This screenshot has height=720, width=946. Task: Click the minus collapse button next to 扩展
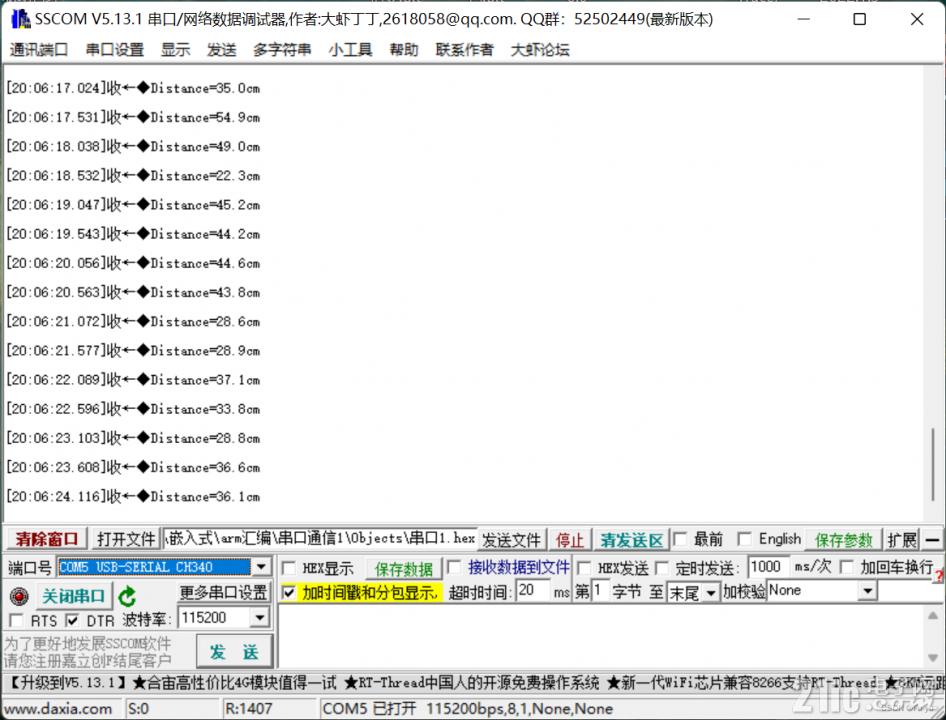pos(933,540)
